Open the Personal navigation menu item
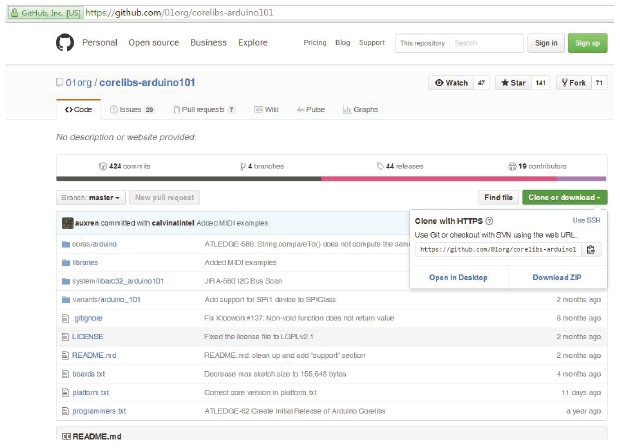The image size is (620, 448). click(x=100, y=43)
